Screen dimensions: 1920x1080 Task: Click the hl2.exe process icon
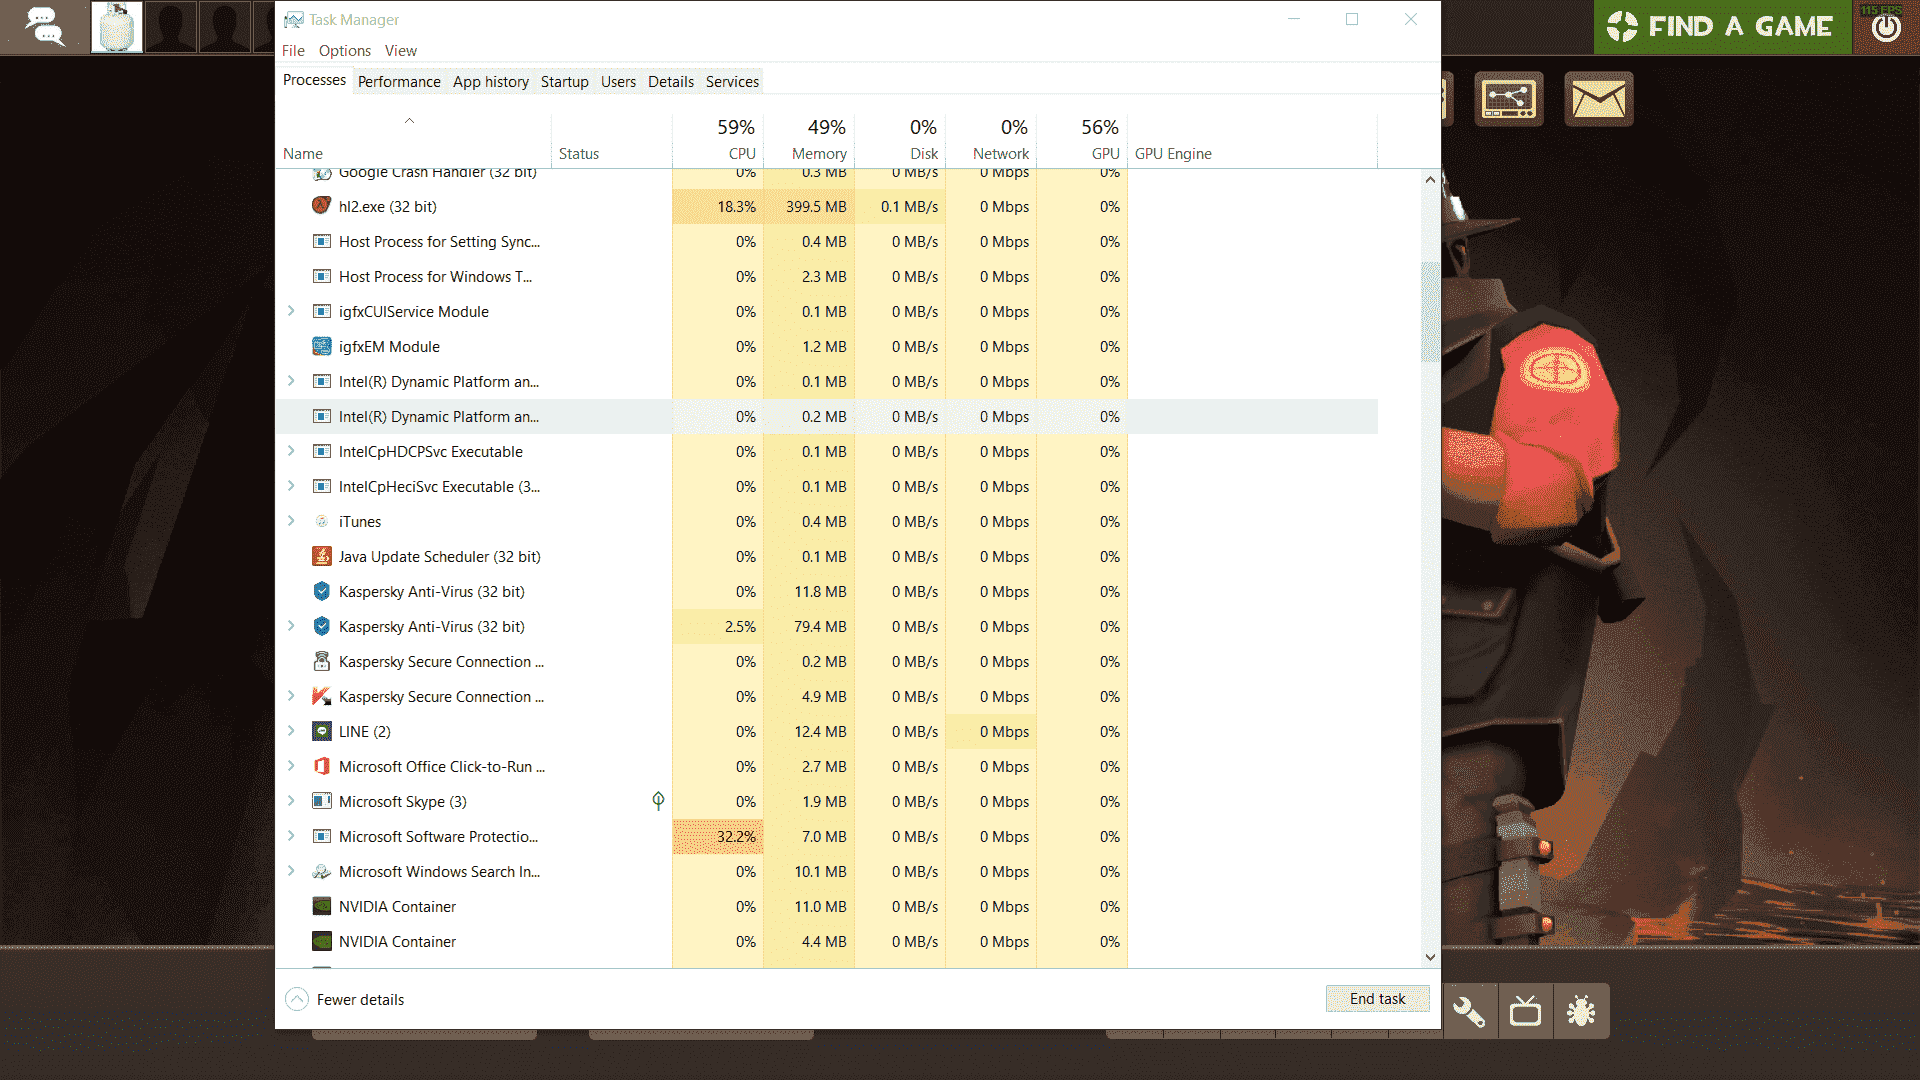click(321, 206)
